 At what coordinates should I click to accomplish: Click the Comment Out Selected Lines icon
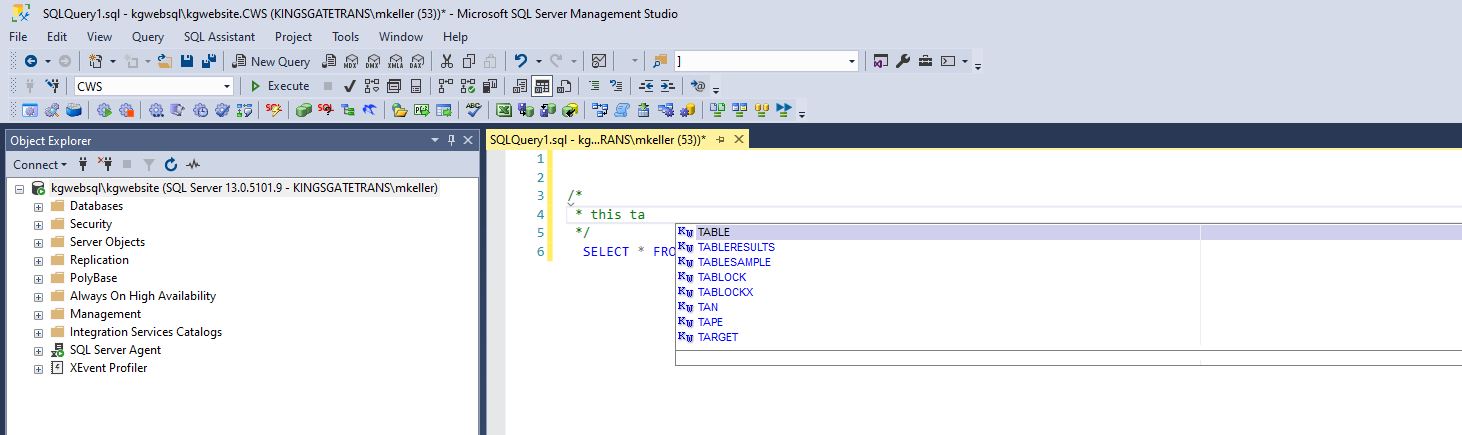pyautogui.click(x=594, y=86)
